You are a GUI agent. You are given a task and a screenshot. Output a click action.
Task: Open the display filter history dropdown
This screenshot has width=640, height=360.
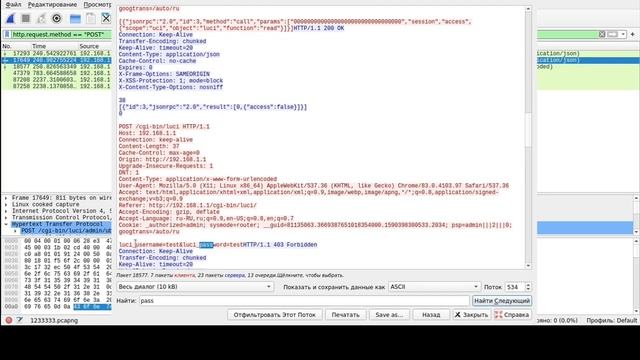pos(623,34)
